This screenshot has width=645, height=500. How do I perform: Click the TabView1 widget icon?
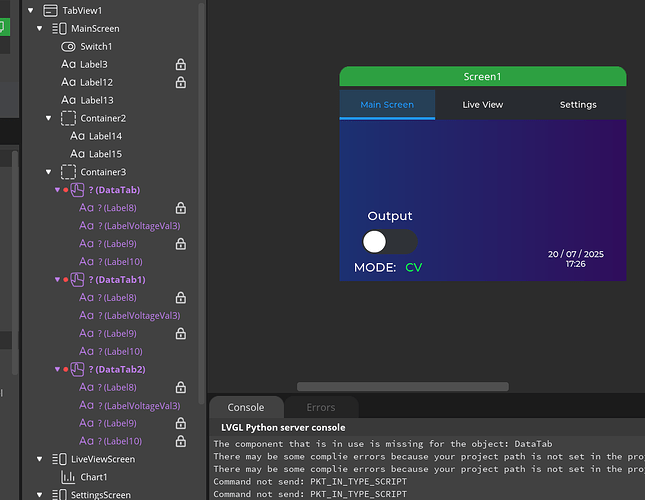coord(50,11)
